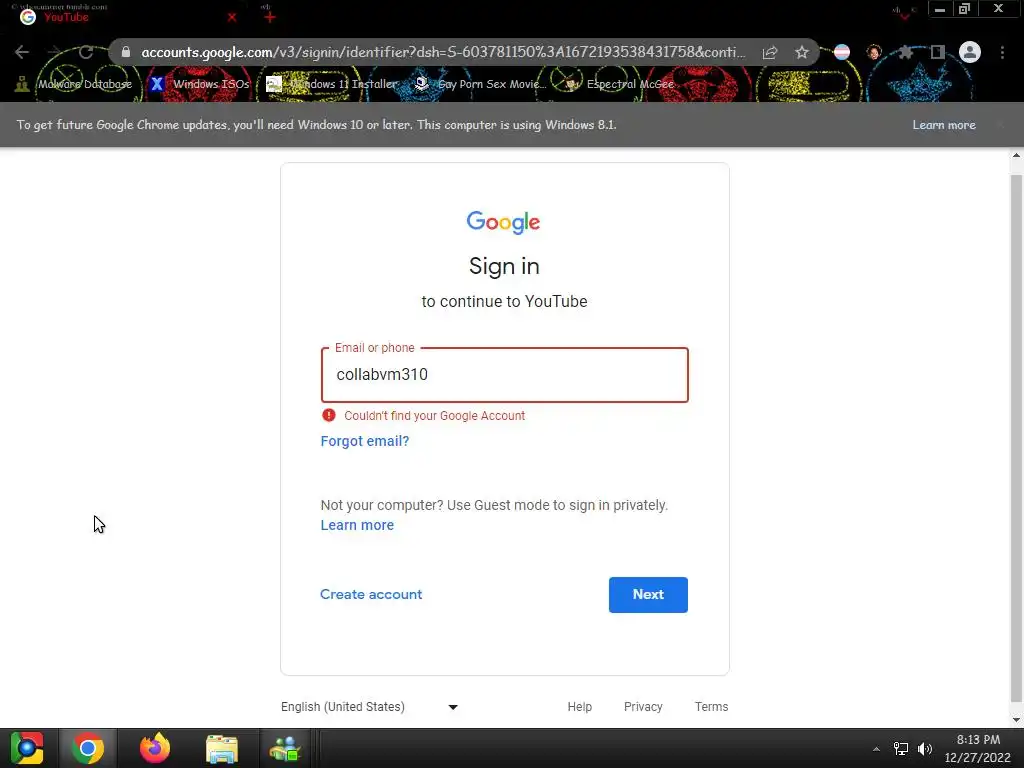This screenshot has width=1024, height=768.
Task: Click the avatar extension icon beside the flag
Action: pos(874,52)
